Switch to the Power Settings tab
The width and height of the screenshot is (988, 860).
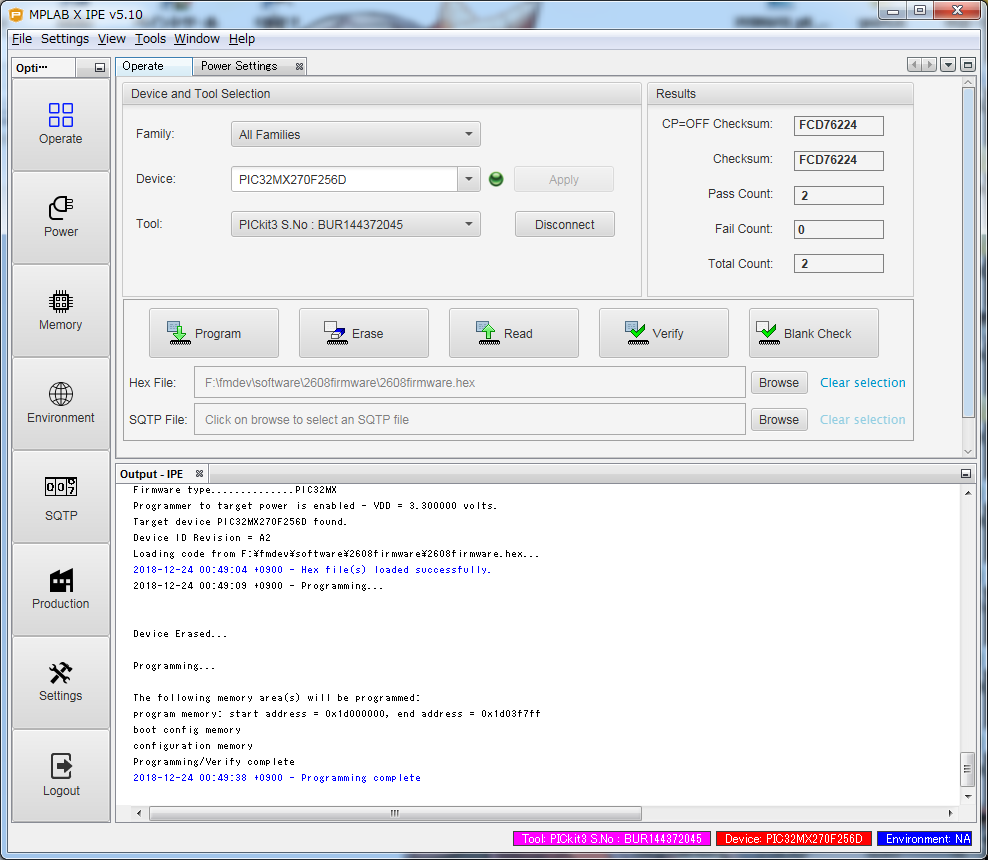pyautogui.click(x=239, y=66)
